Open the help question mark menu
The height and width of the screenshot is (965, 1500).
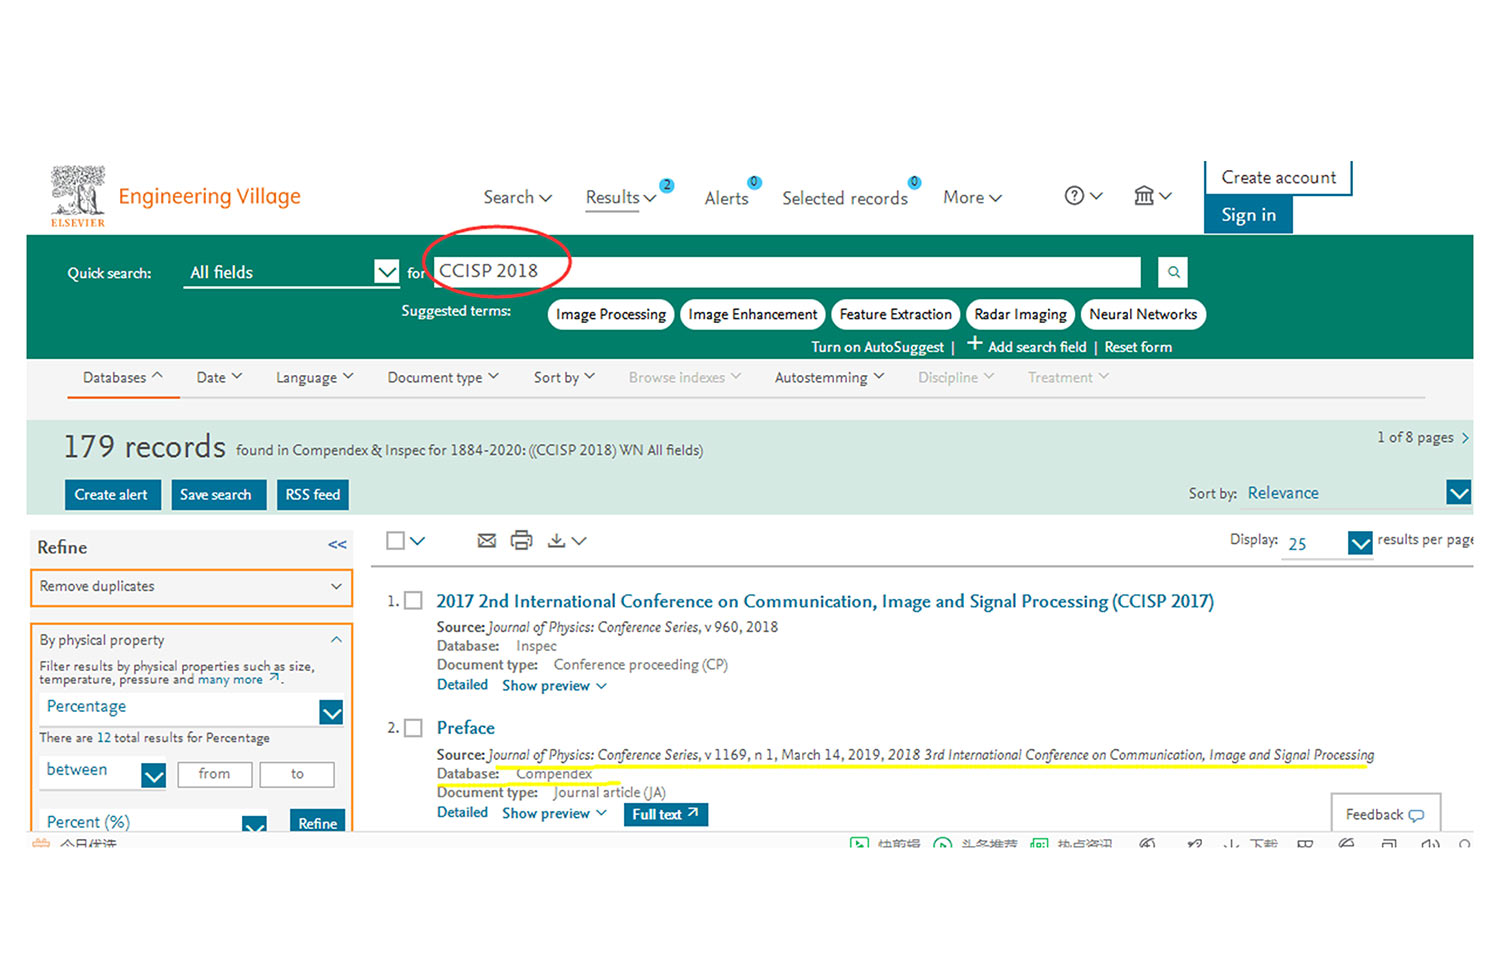click(1075, 196)
